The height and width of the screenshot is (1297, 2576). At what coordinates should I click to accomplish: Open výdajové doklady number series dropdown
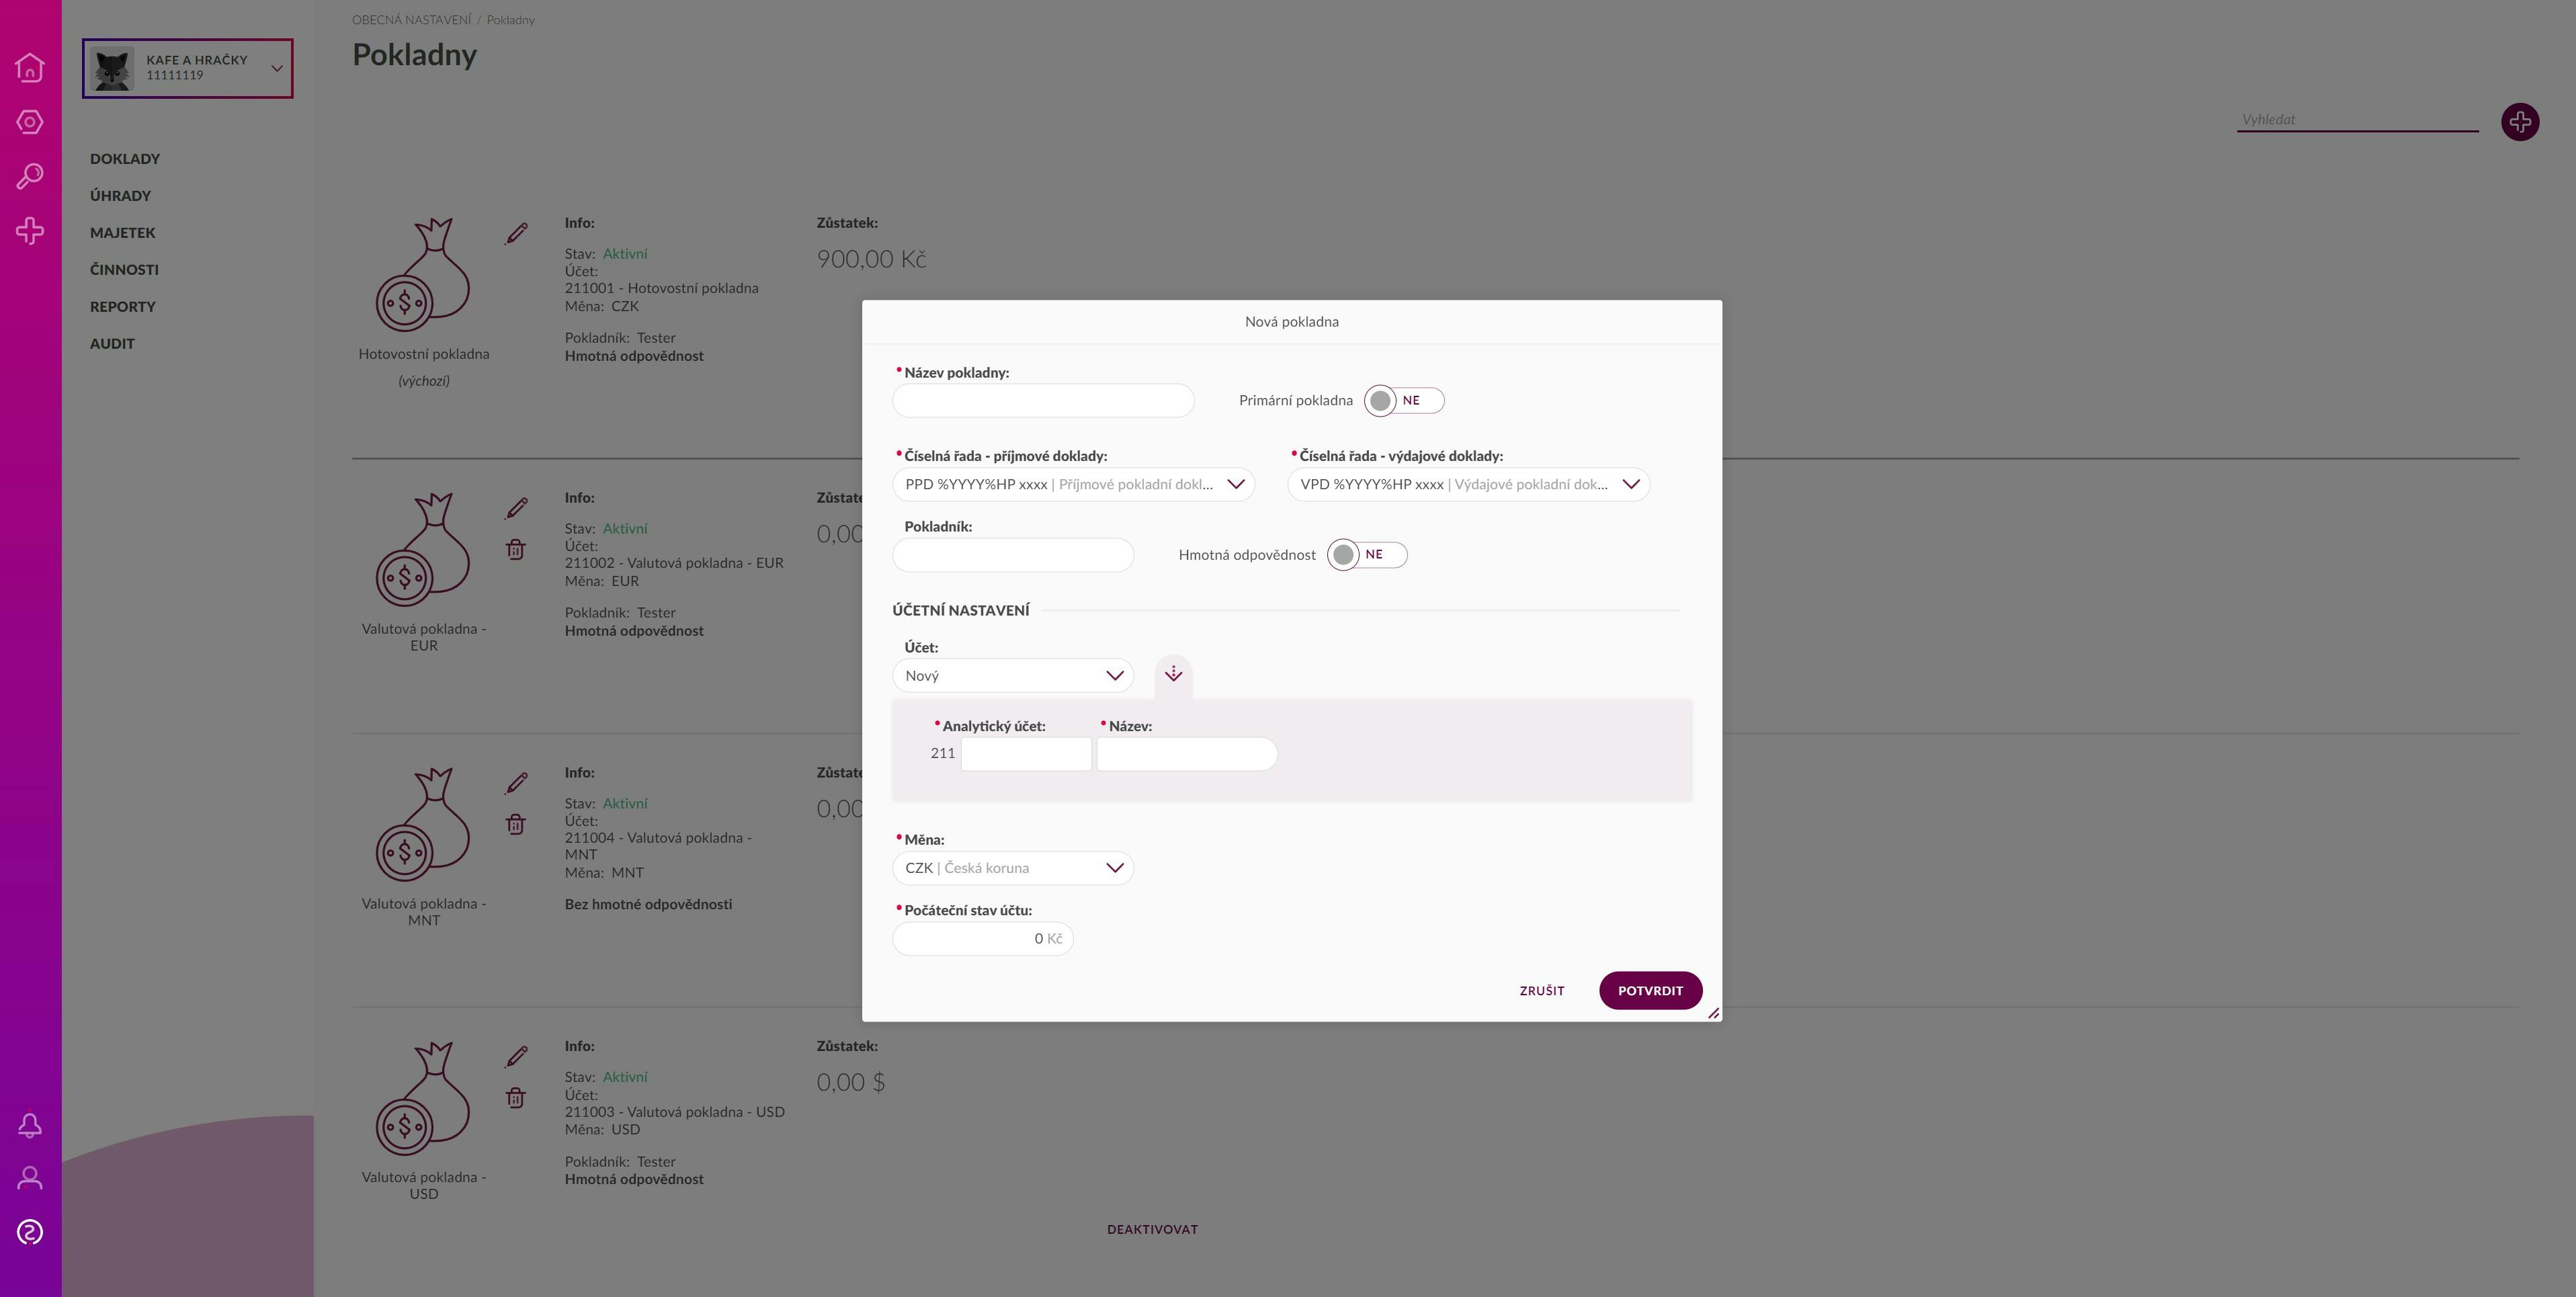tap(1468, 485)
